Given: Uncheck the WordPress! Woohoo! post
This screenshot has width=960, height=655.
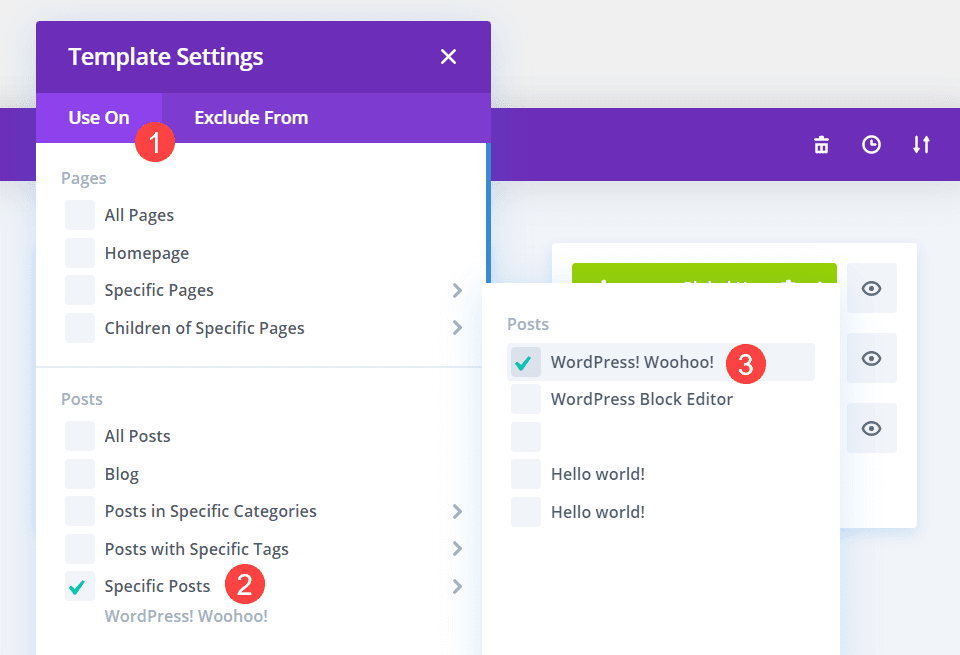Looking at the screenshot, I should coord(524,362).
